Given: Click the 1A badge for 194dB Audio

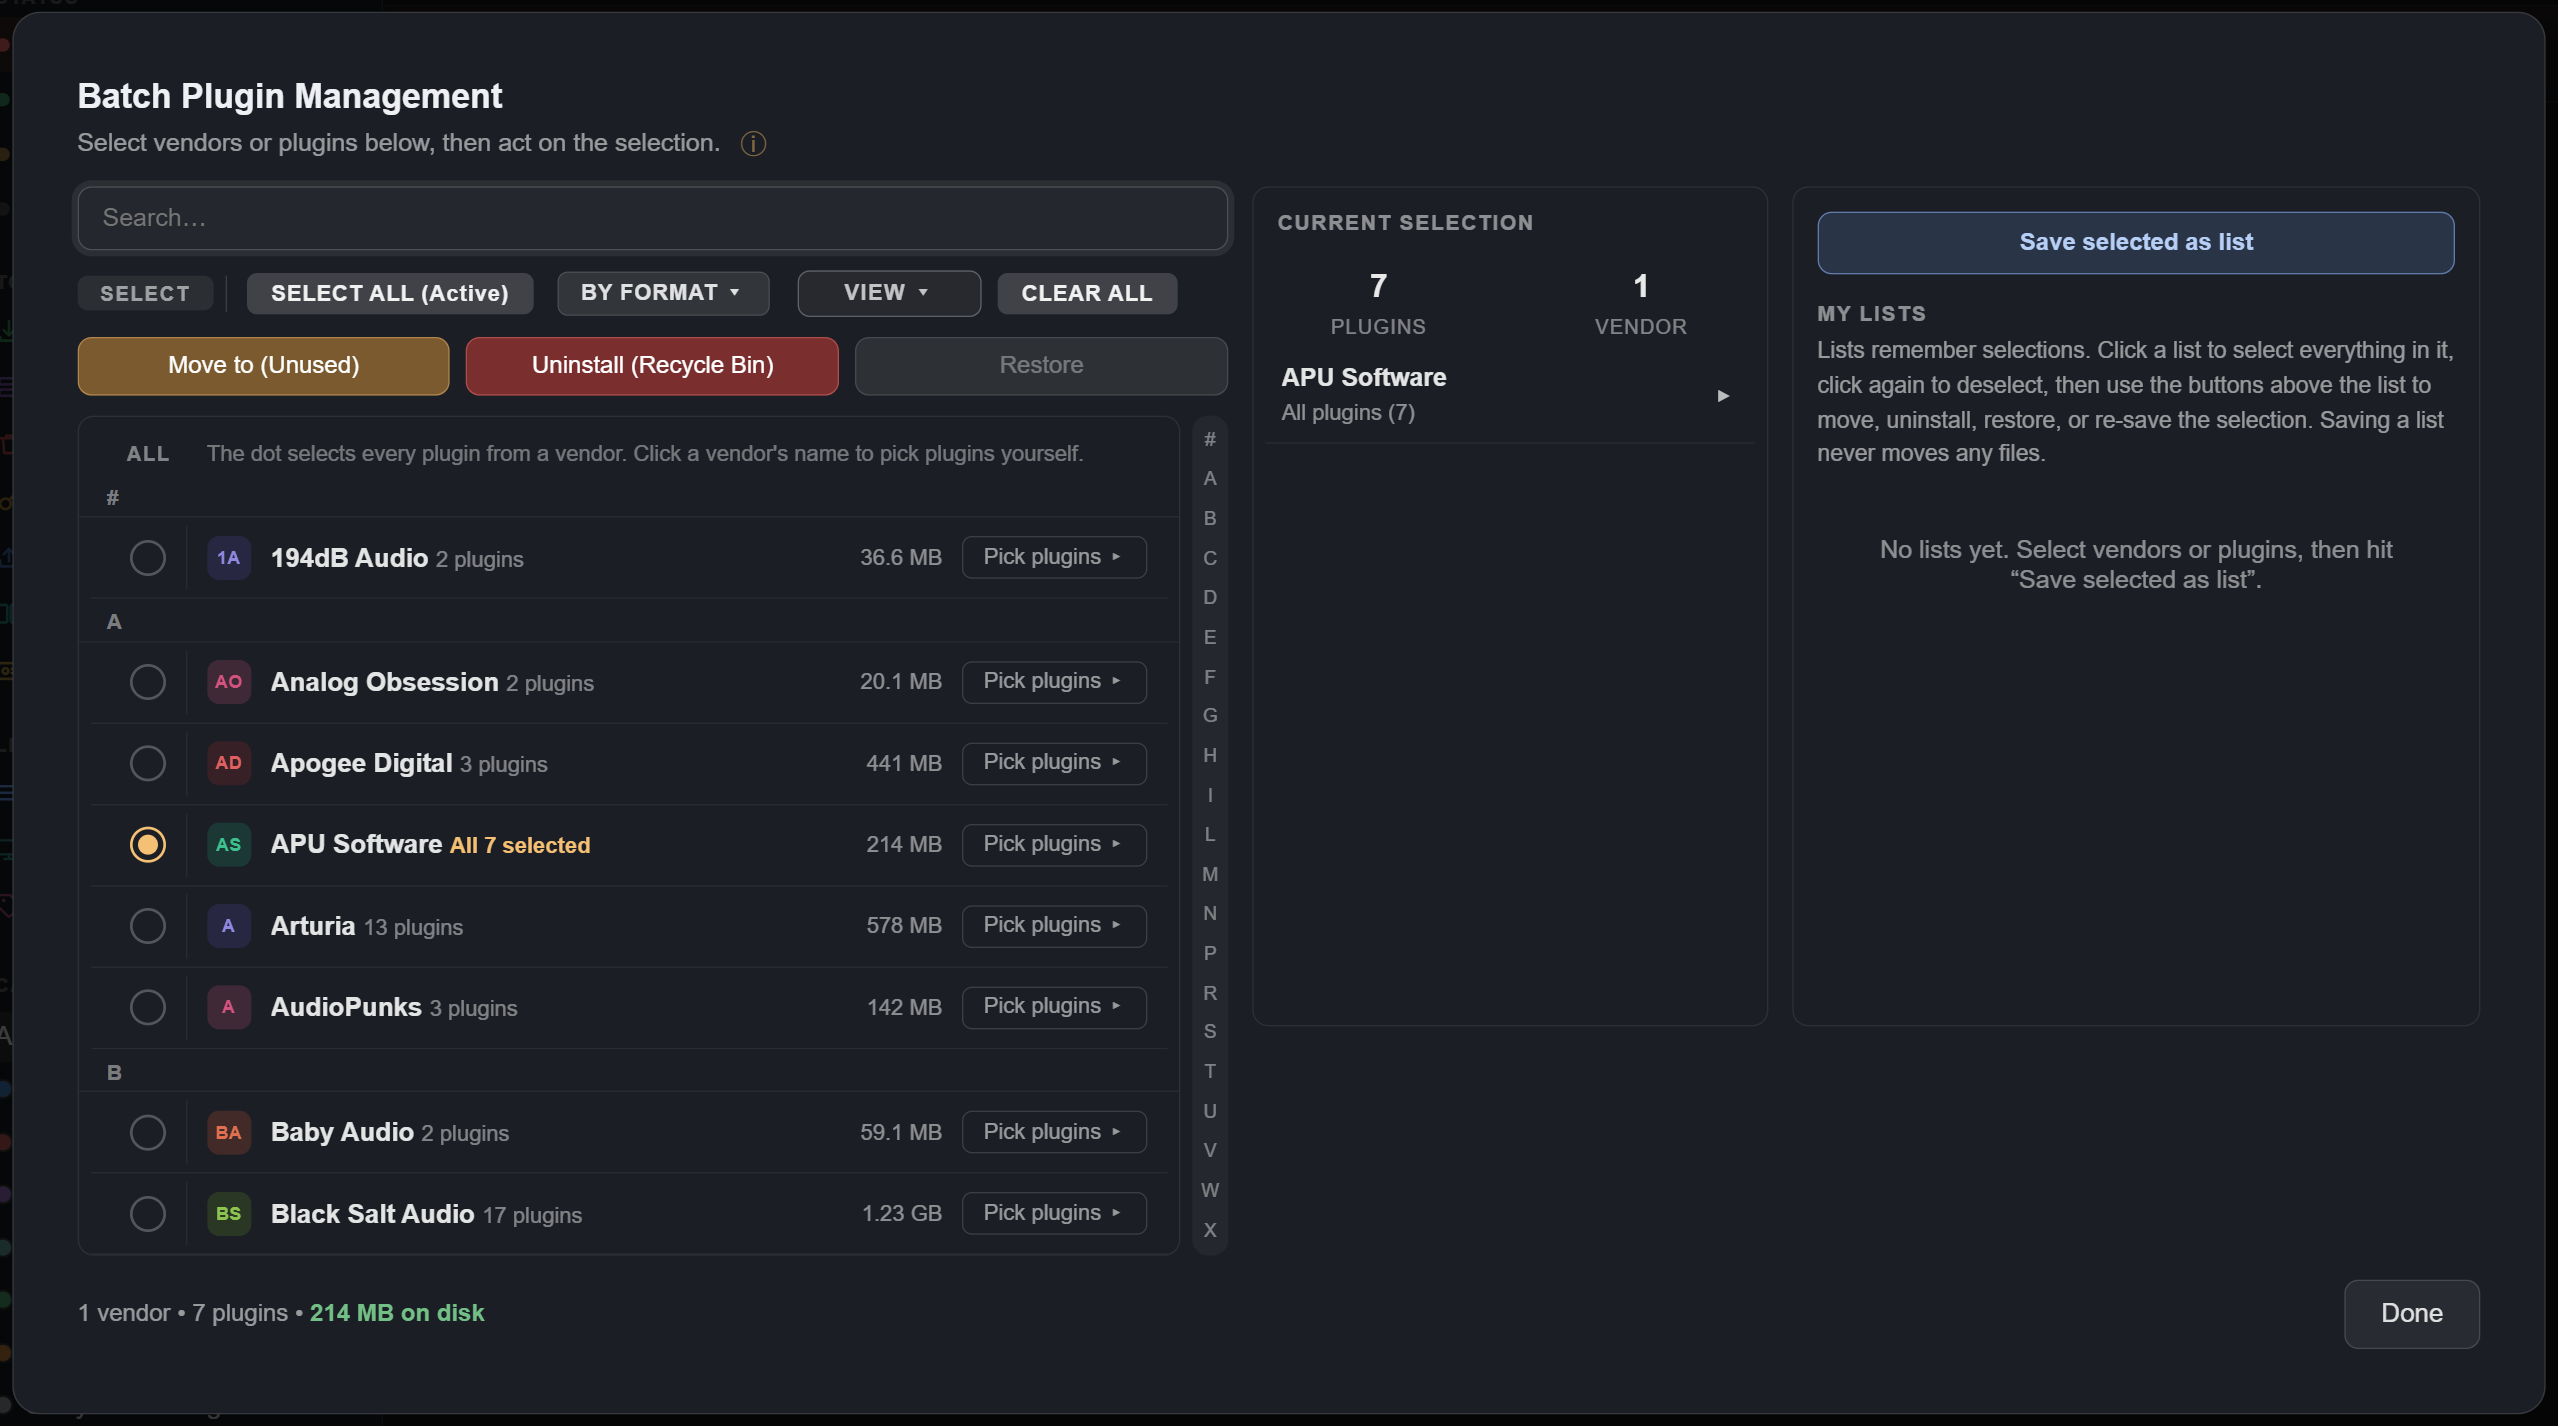Looking at the screenshot, I should point(228,558).
